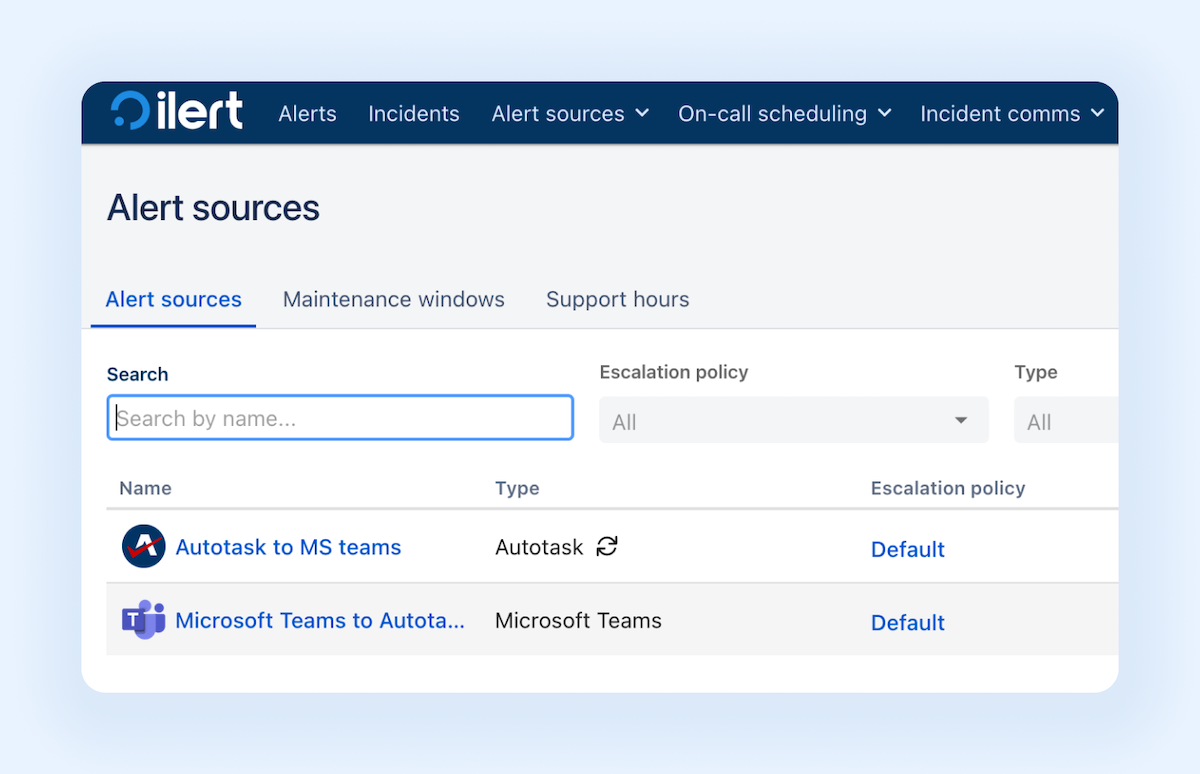Expand the Incident comms dropdown
Image resolution: width=1200 pixels, height=774 pixels.
tap(1012, 113)
